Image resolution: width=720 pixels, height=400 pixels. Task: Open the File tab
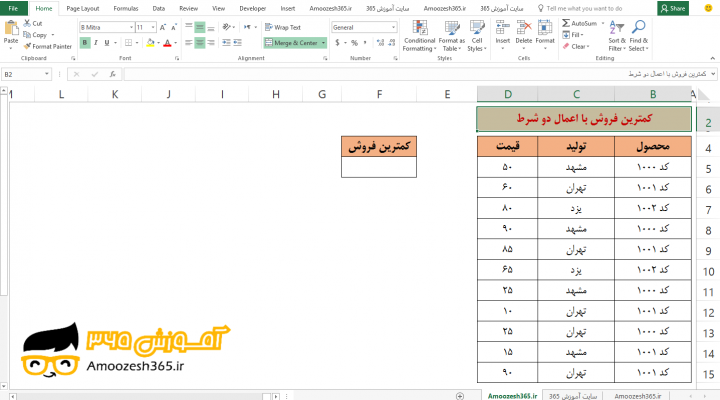pyautogui.click(x=13, y=8)
